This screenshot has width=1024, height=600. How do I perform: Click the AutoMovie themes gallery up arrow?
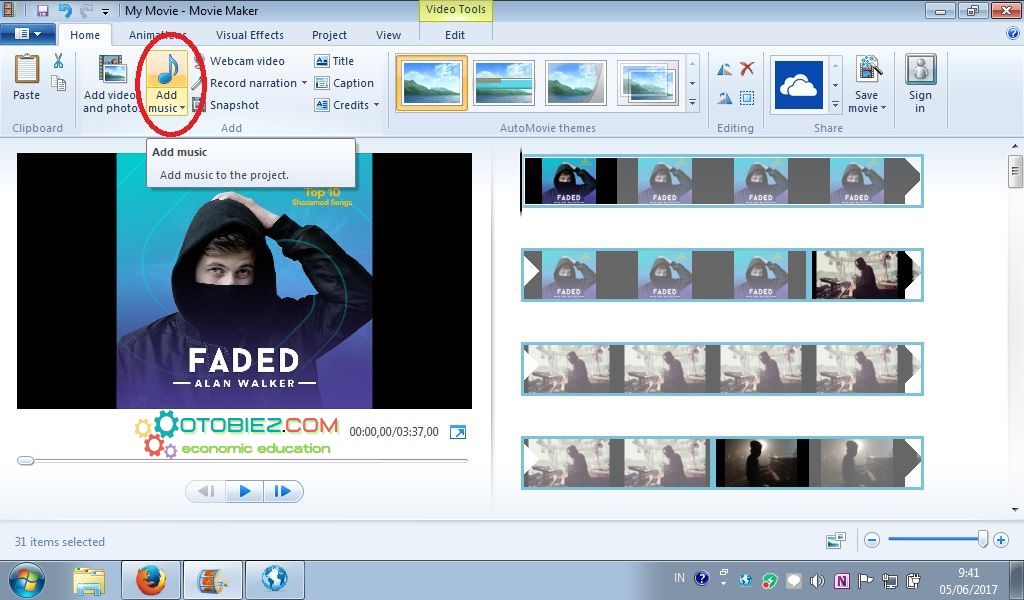point(692,63)
